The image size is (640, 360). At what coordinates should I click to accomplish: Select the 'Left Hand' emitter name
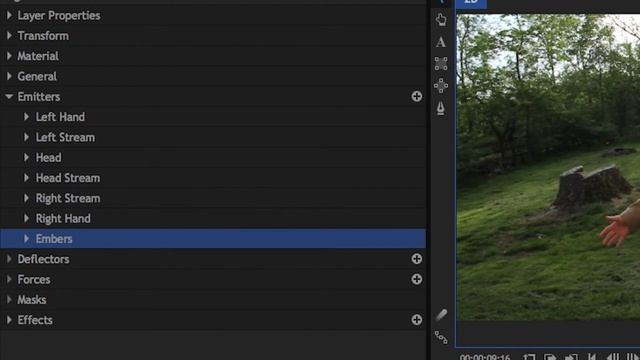pyautogui.click(x=60, y=117)
